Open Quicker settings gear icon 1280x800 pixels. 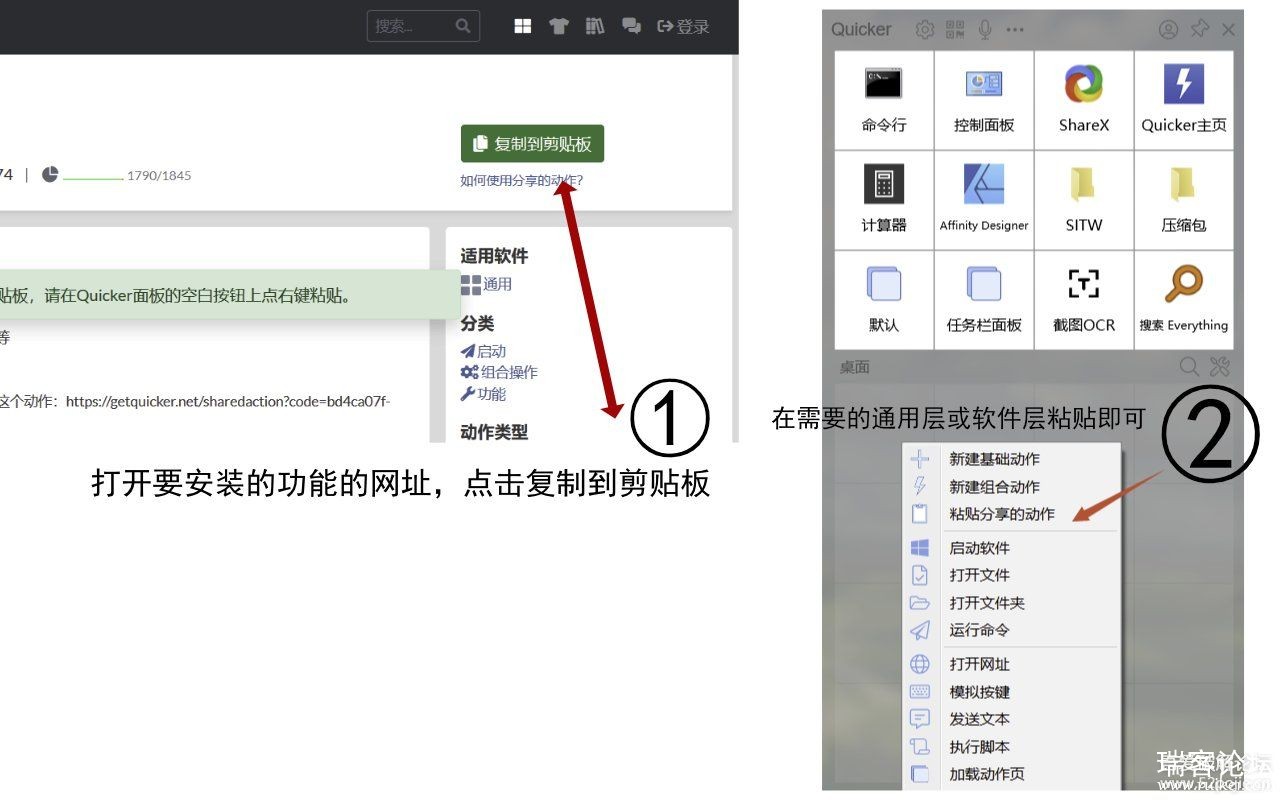coord(925,30)
